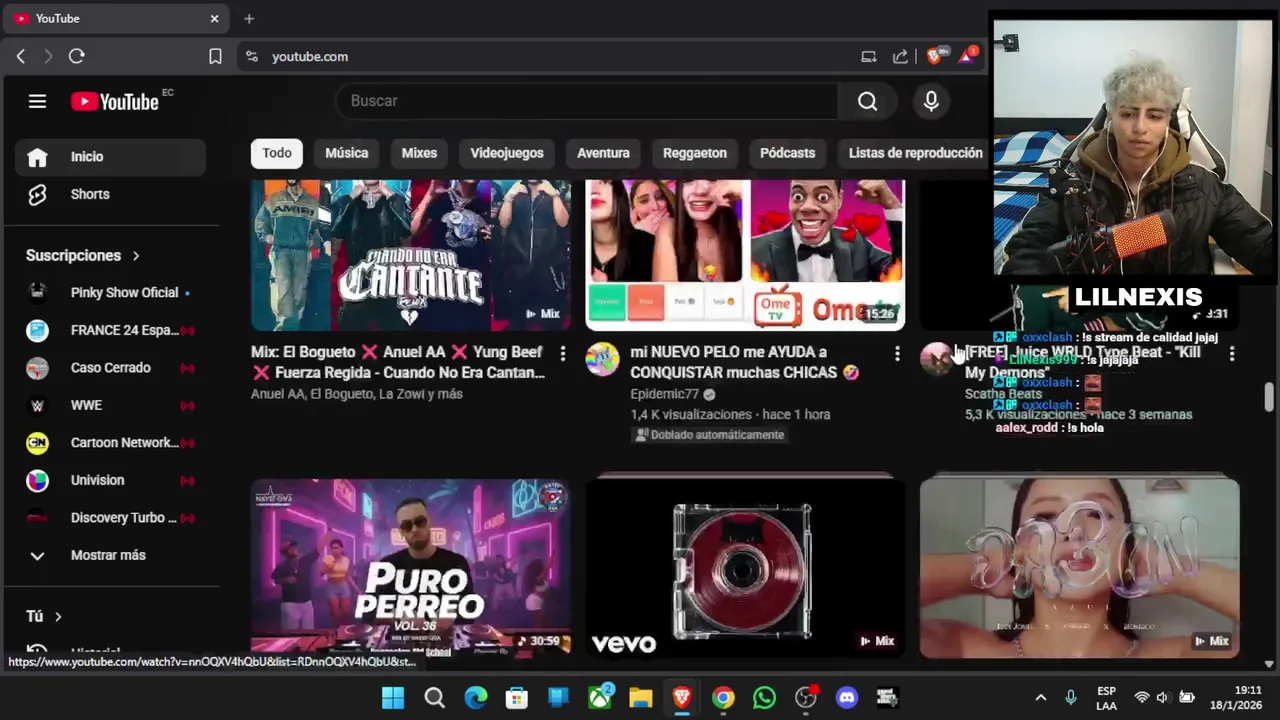The height and width of the screenshot is (720, 1280).
Task: Open options for Juice WRLD Type Beat video
Action: coord(1231,353)
